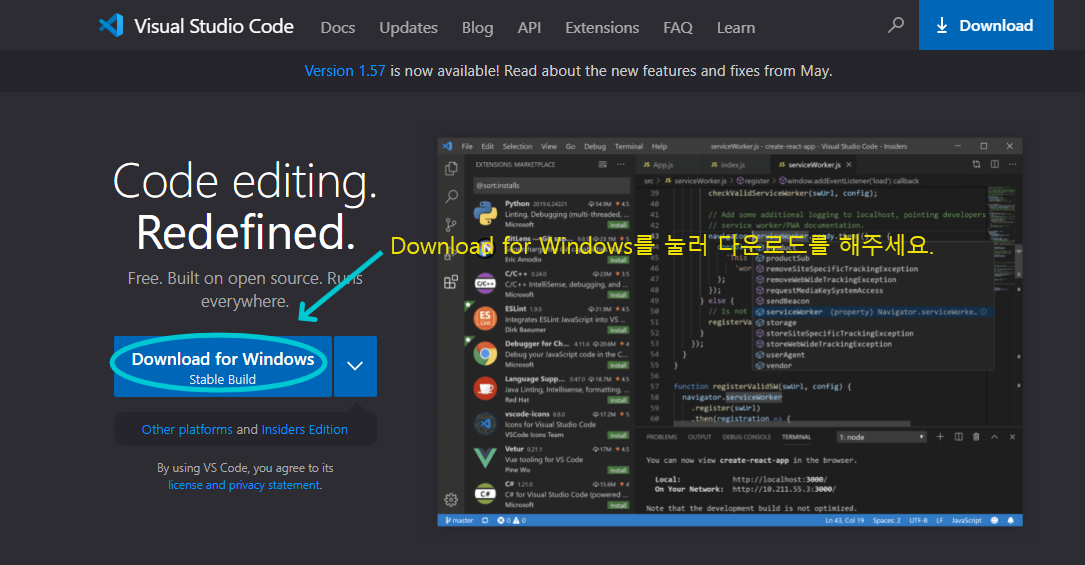Click the Visual Studio Code logo icon
The image size is (1085, 565).
[111, 26]
